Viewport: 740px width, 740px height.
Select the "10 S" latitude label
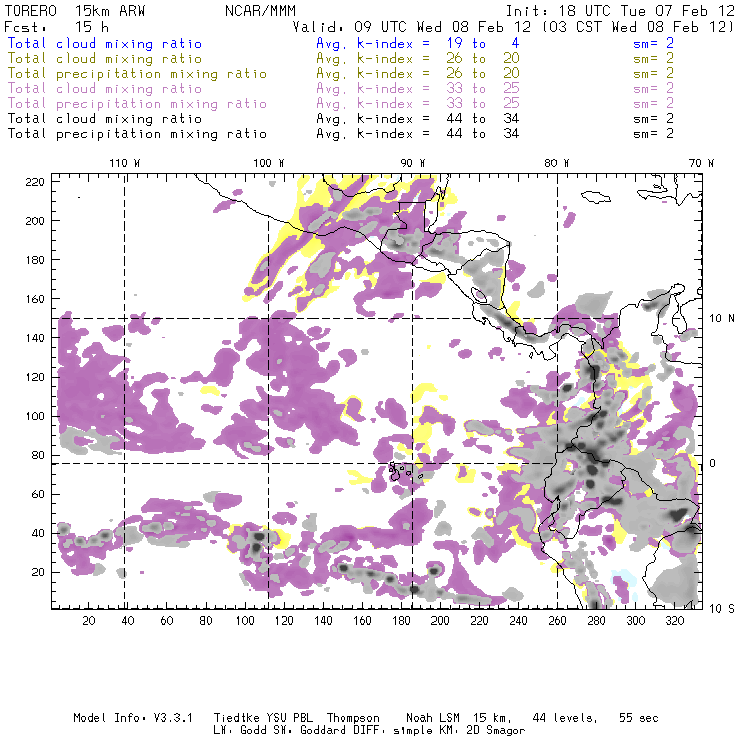[x=722, y=609]
